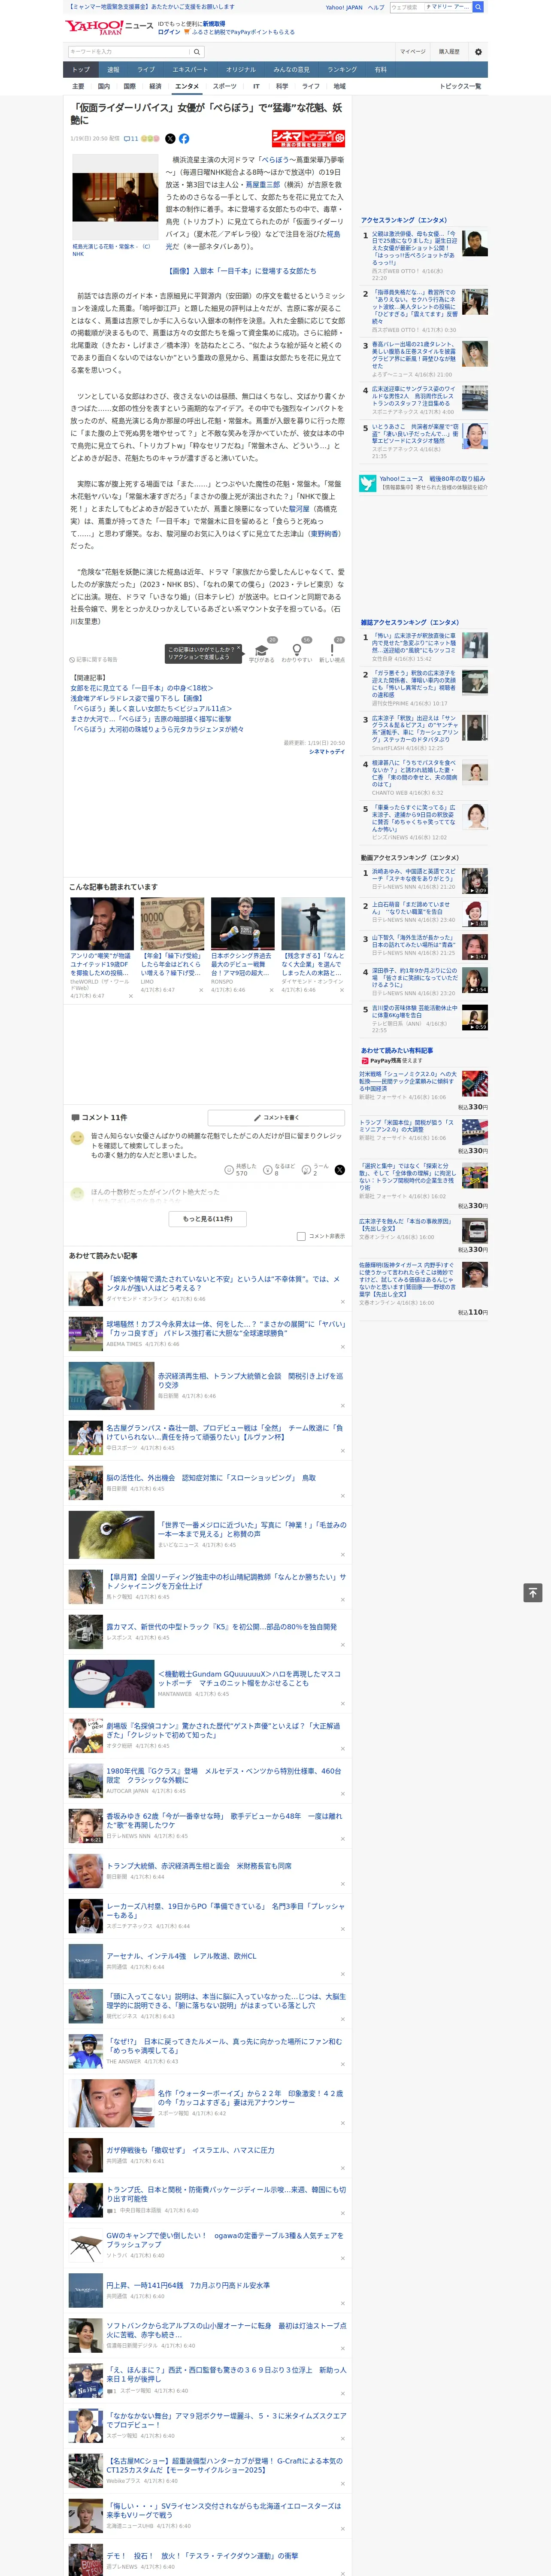Open トピックス一覧 link
The width and height of the screenshot is (551, 2576).
coord(460,86)
